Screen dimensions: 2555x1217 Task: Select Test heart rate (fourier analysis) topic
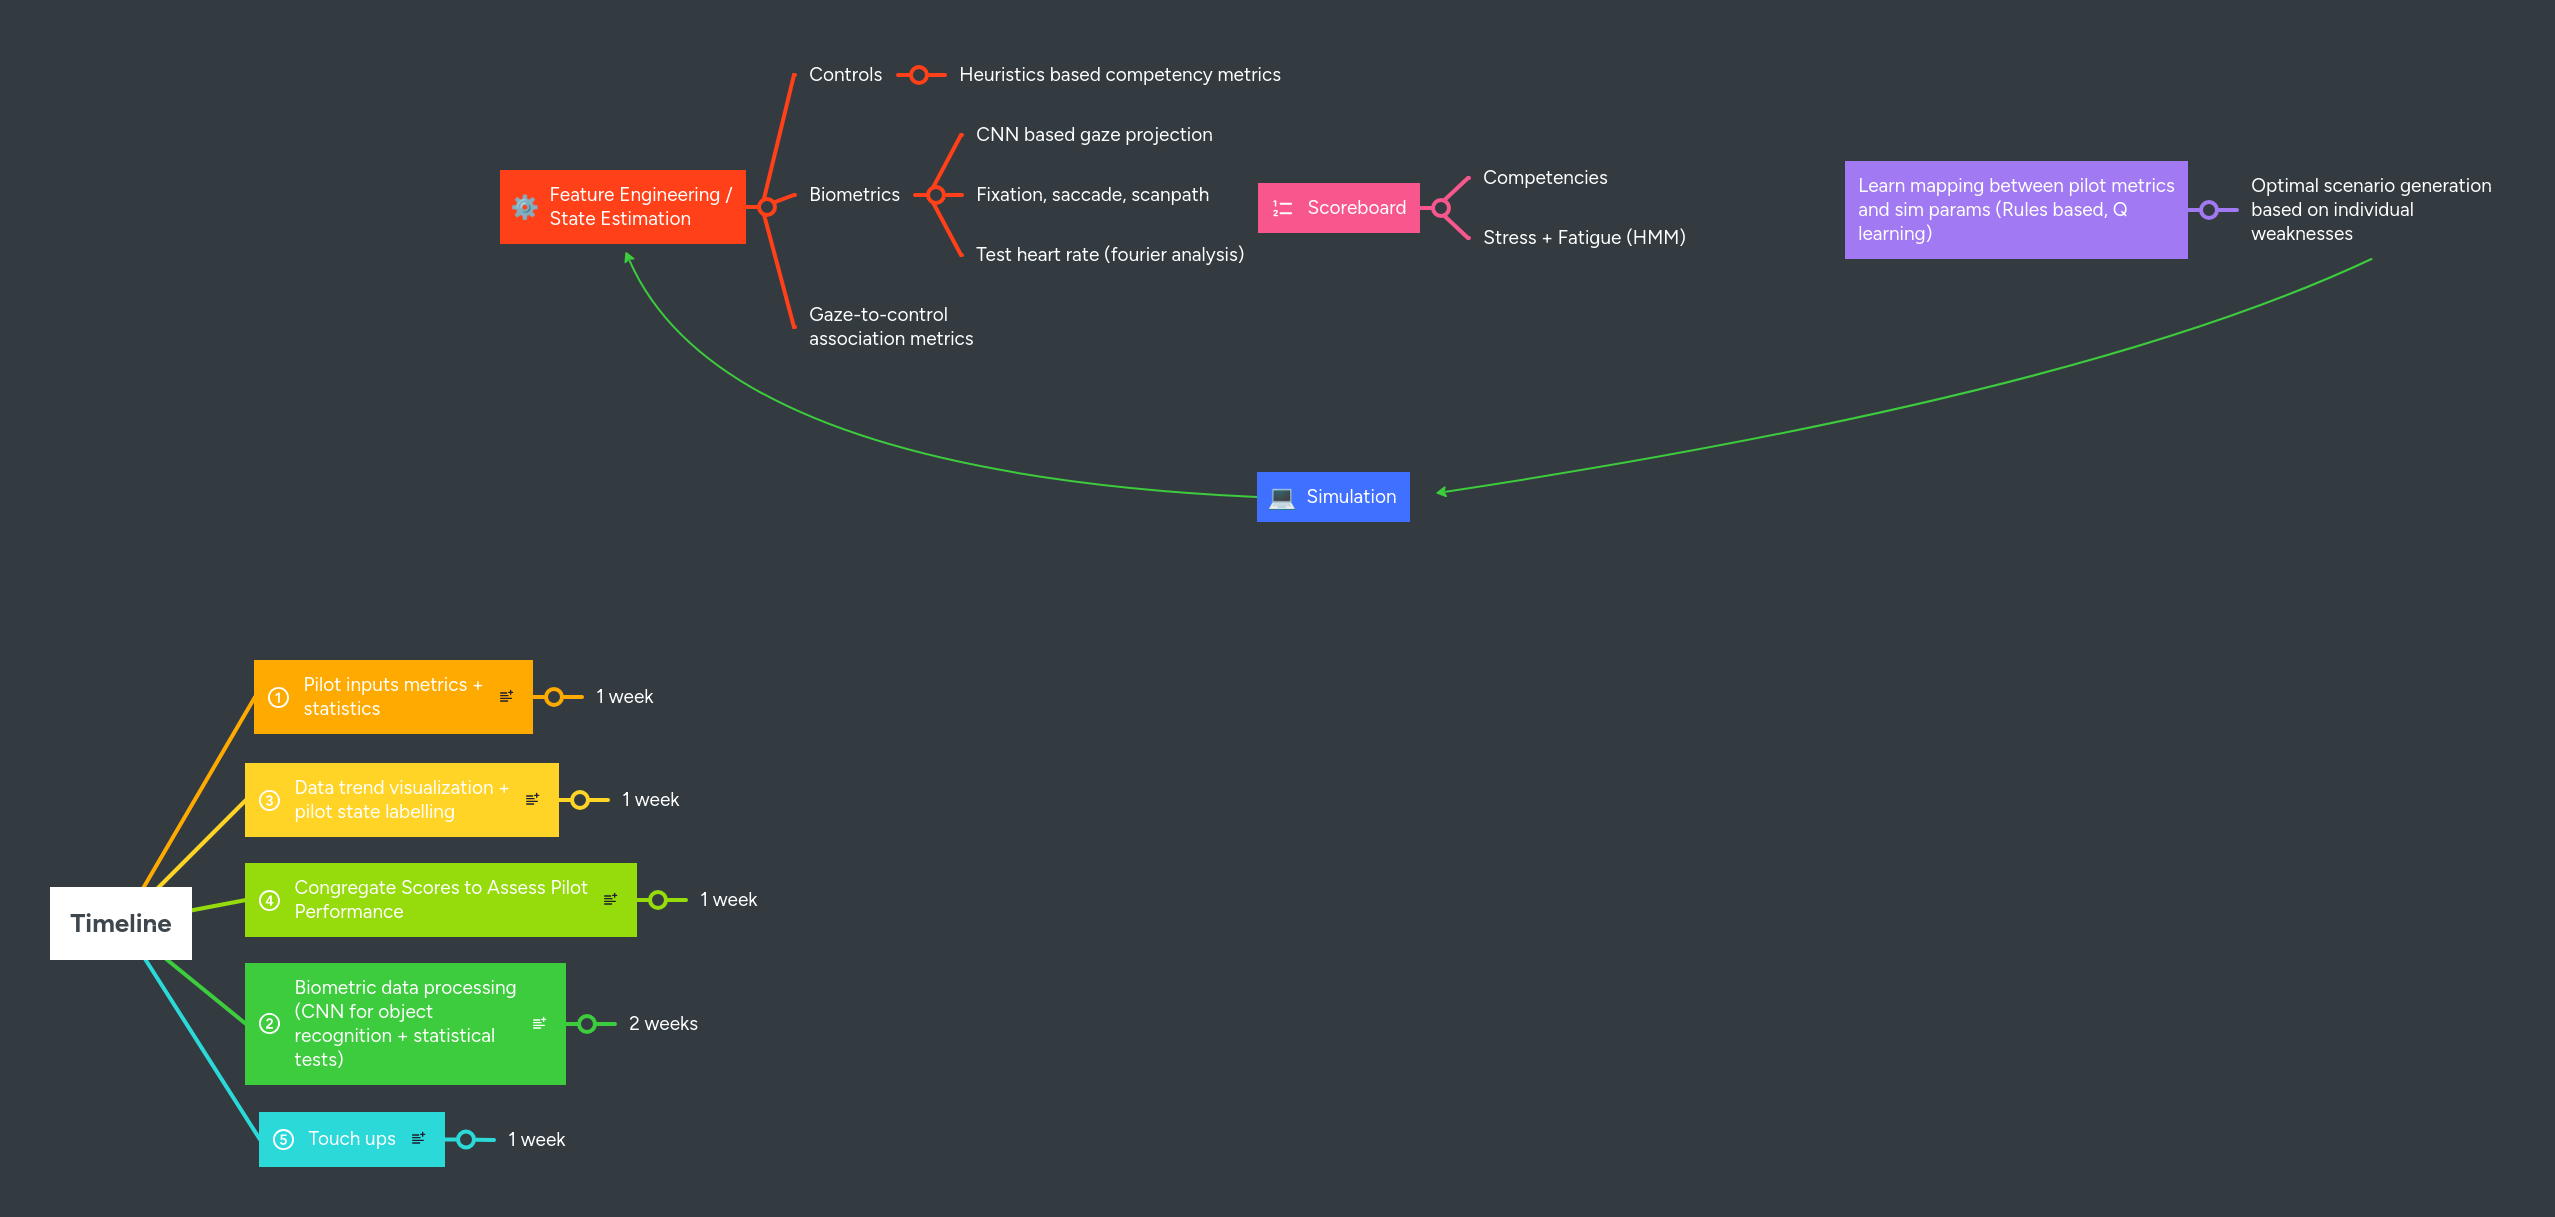(1110, 255)
